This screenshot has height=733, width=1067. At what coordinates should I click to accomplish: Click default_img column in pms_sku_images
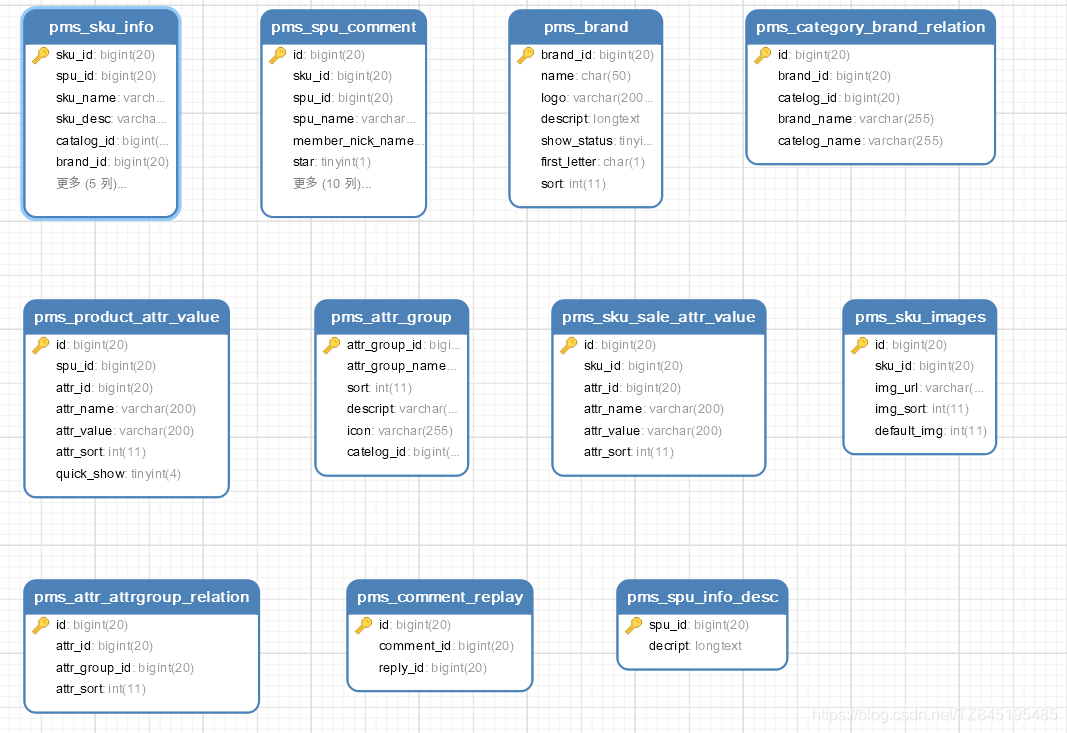931,431
